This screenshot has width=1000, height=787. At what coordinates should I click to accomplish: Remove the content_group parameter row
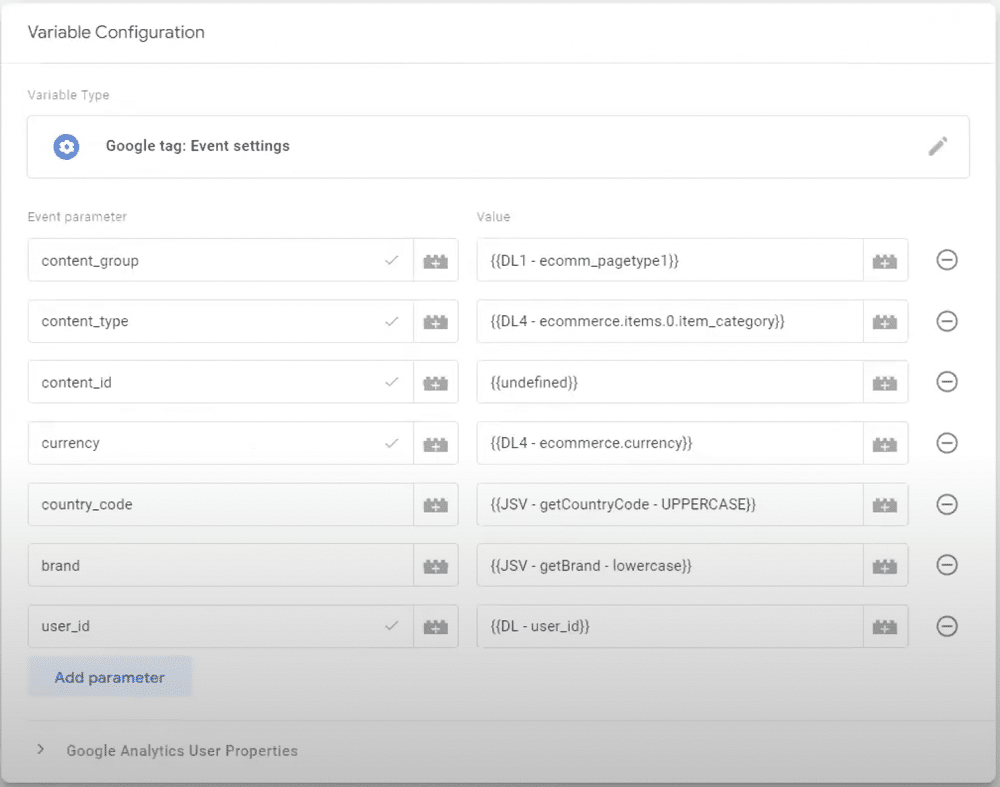946,260
